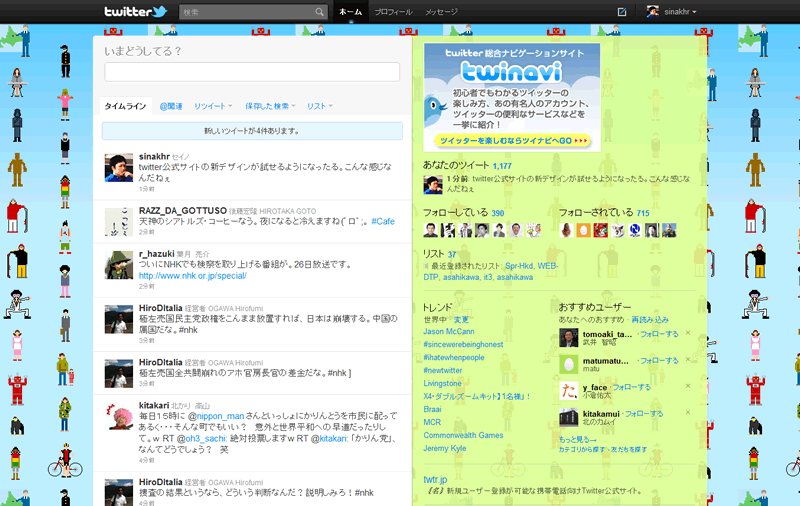
Task: Open the Spr-Hkd list link
Action: 519,266
